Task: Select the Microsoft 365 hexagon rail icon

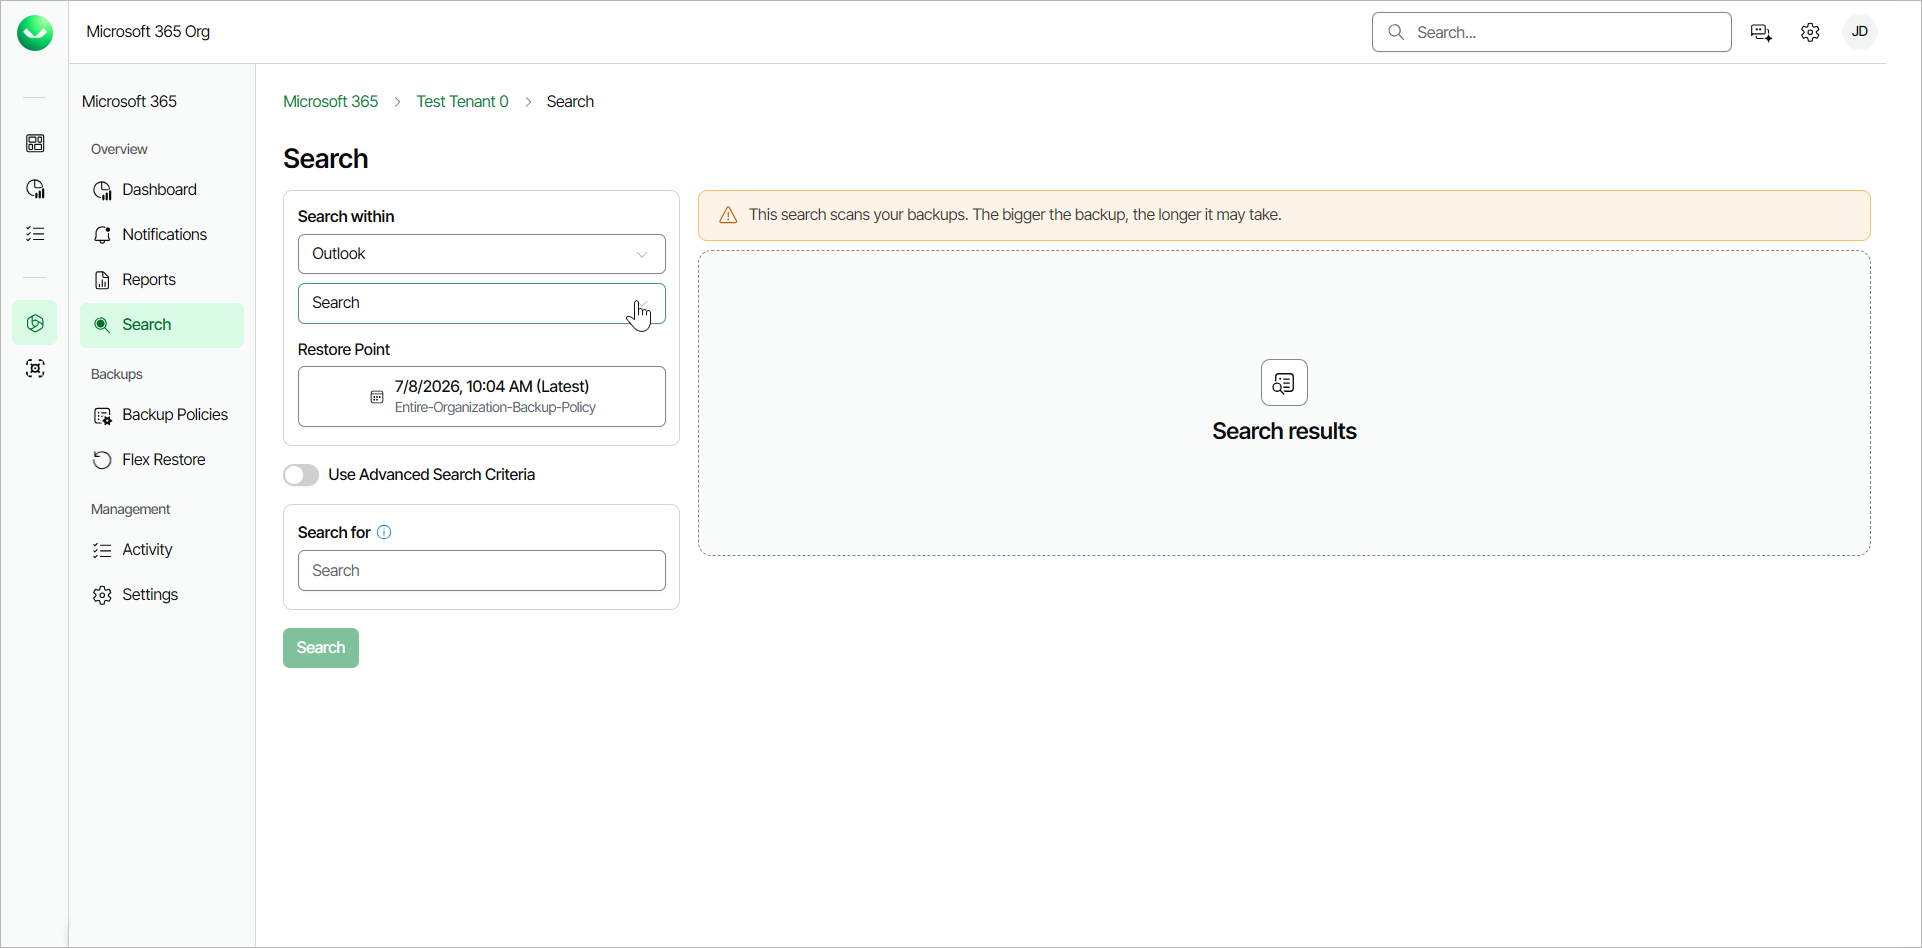Action: coord(35,323)
